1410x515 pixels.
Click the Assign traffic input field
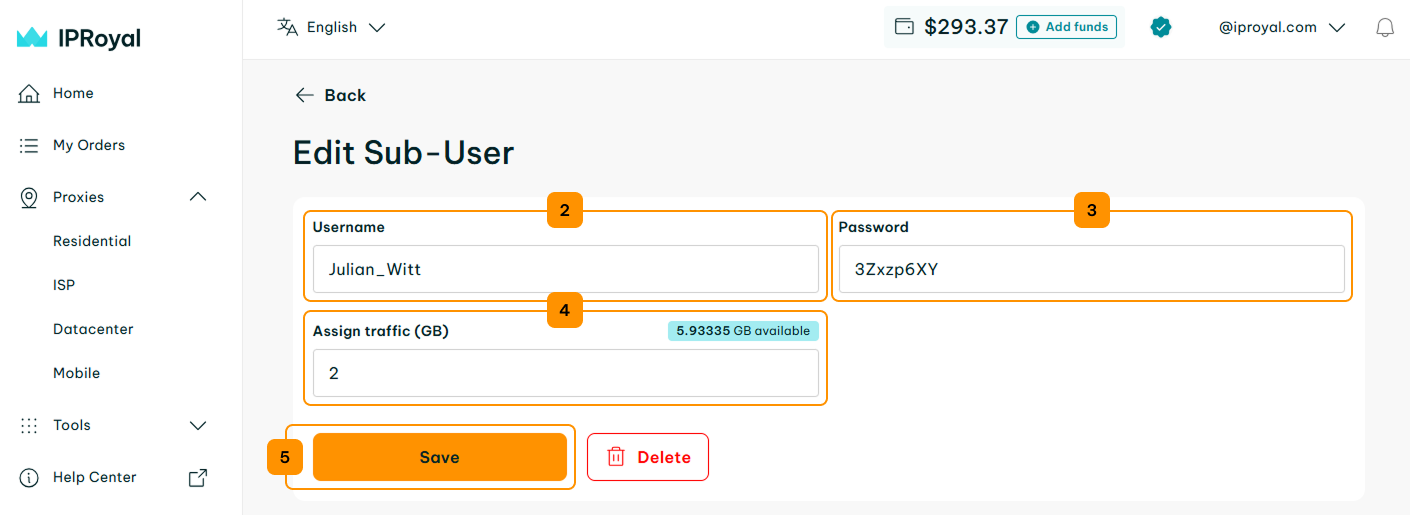click(x=566, y=373)
